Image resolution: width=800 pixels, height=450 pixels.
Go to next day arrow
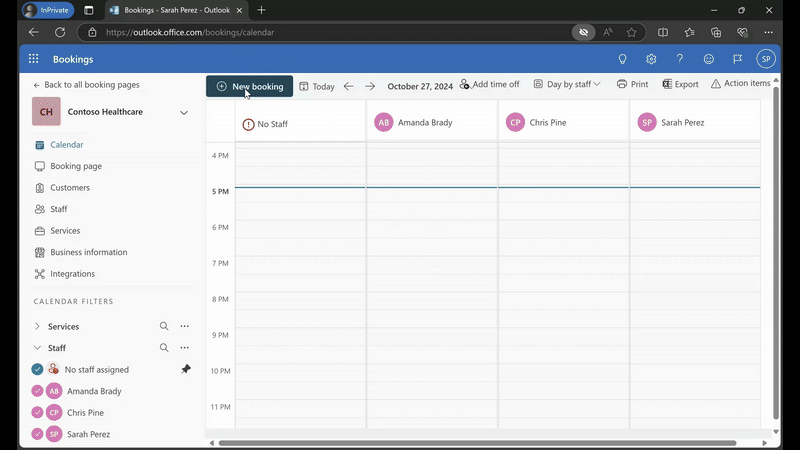[x=370, y=86]
